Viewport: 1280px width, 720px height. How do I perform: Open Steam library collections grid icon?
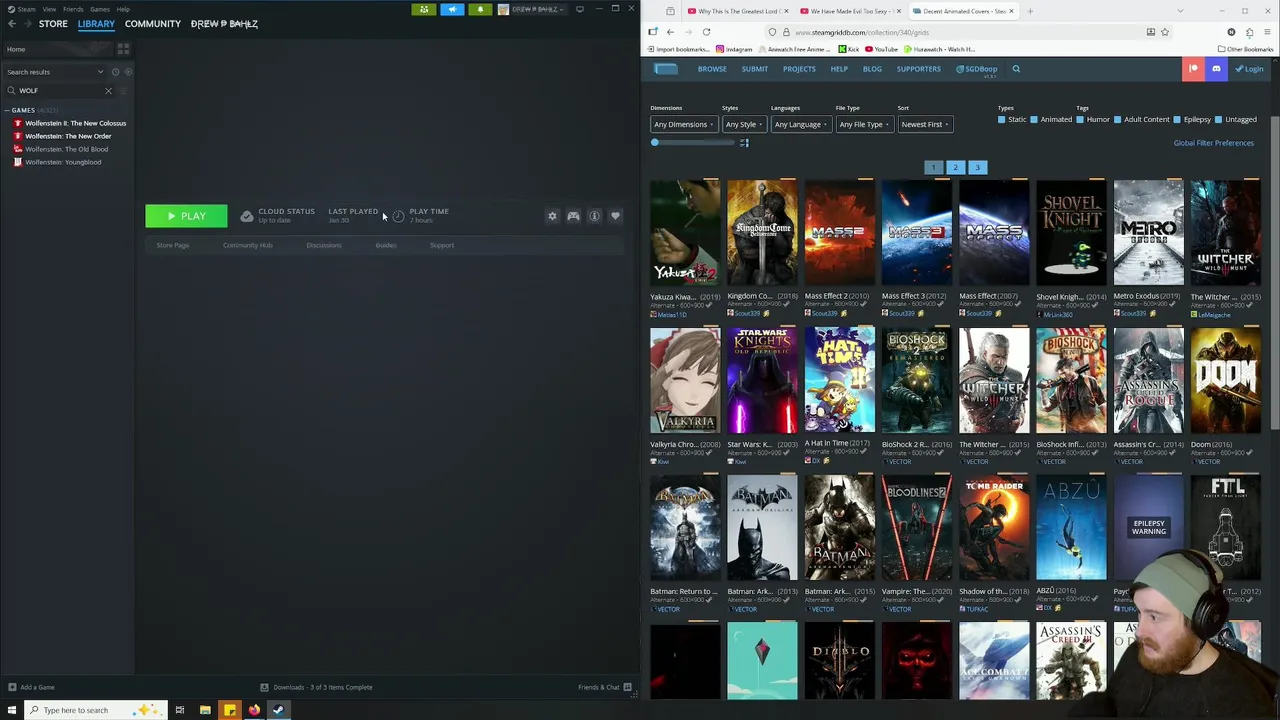tap(123, 49)
